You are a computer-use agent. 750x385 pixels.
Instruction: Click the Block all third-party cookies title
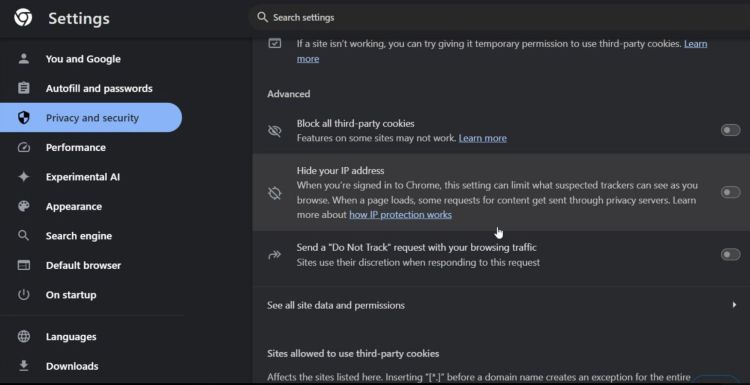coord(355,123)
